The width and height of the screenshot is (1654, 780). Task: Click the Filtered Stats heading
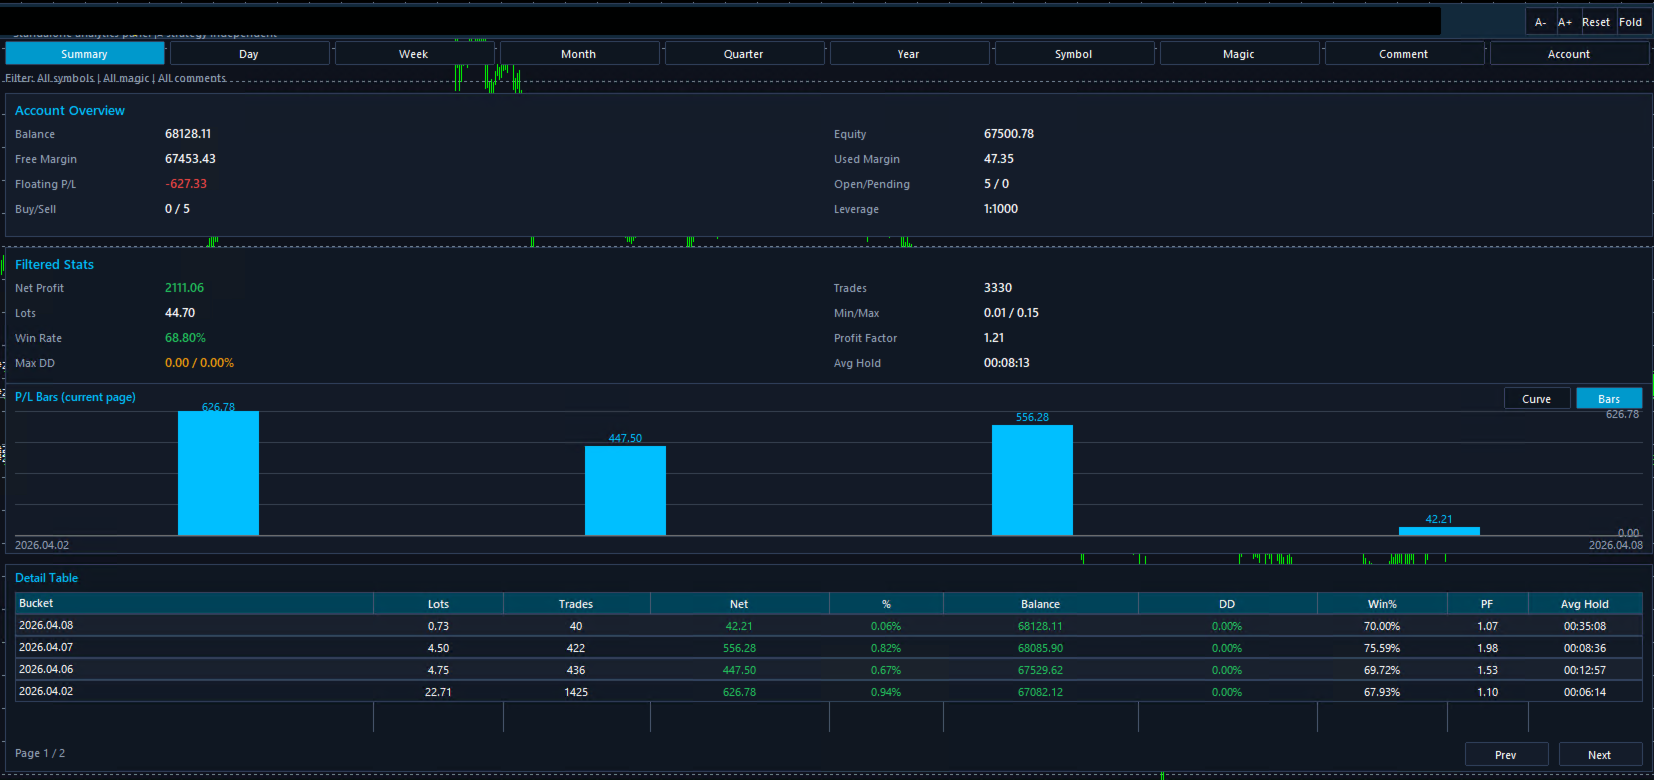click(54, 265)
